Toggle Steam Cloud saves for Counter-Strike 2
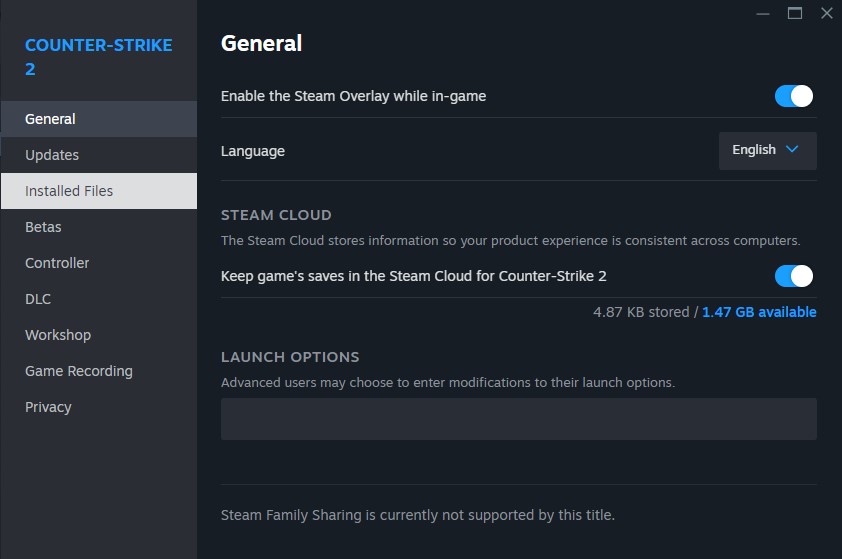 [x=793, y=276]
